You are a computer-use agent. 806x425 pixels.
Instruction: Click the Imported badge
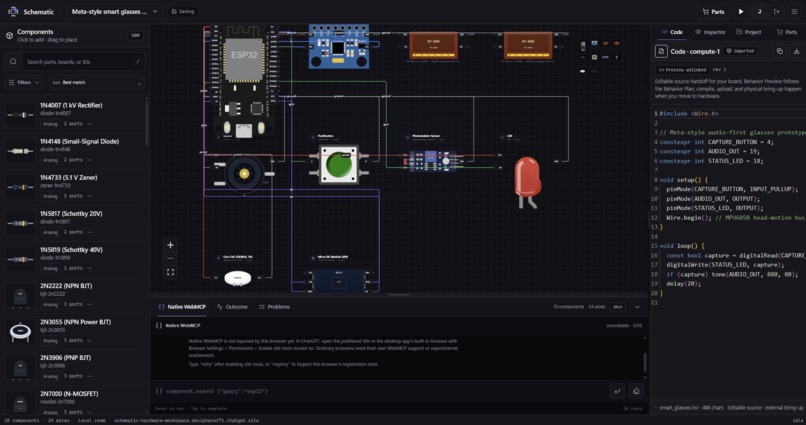coord(740,51)
